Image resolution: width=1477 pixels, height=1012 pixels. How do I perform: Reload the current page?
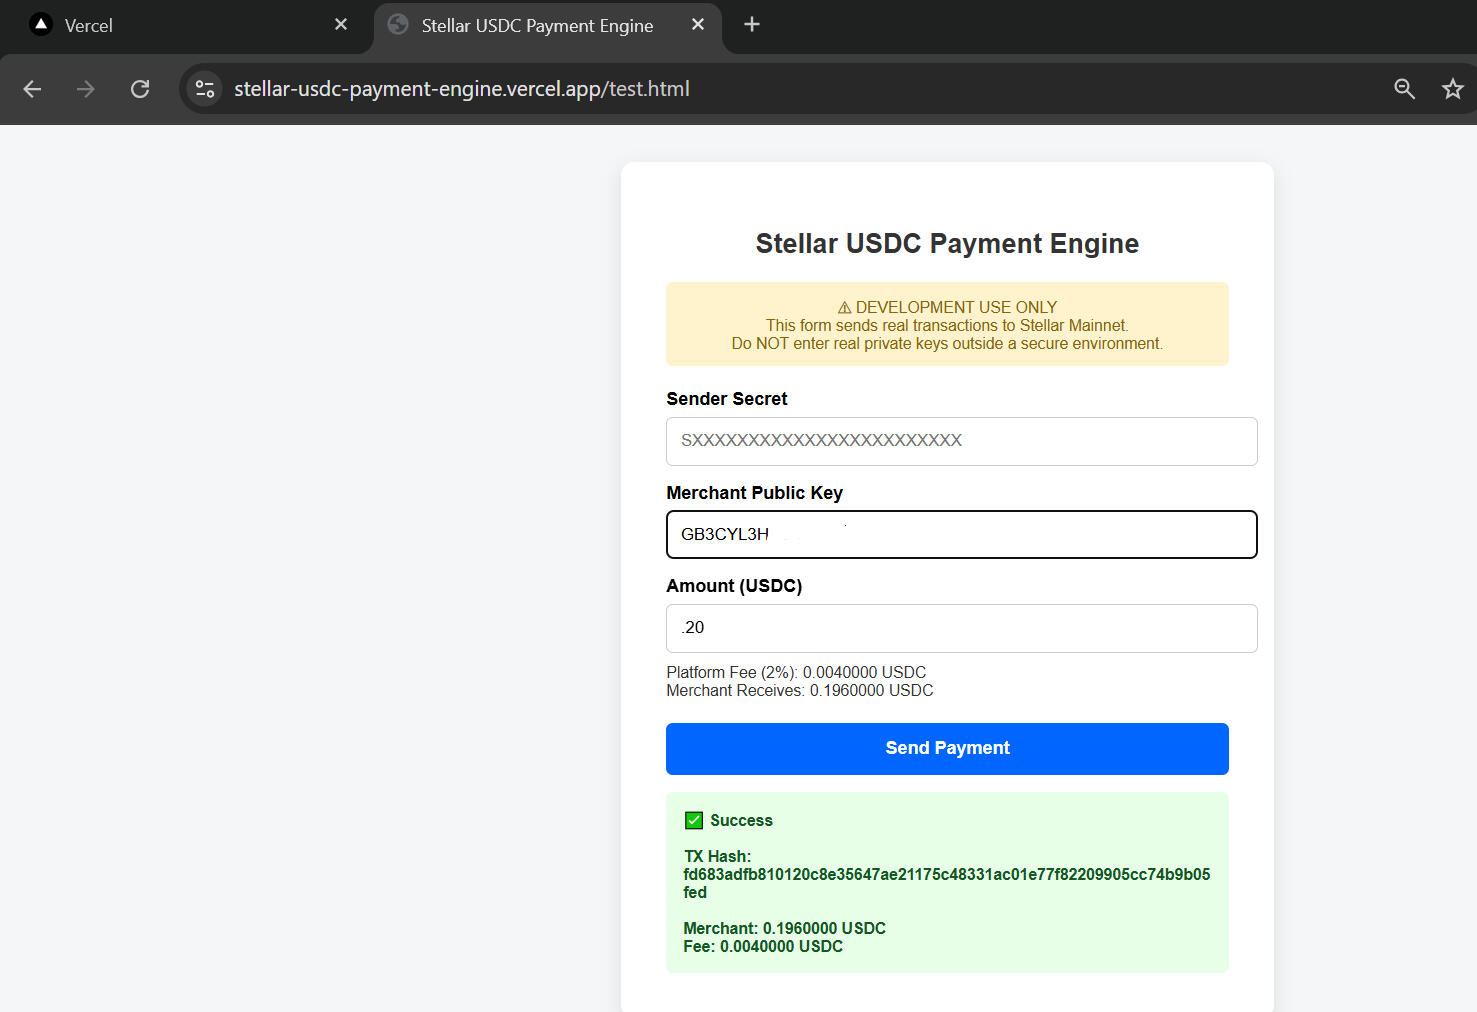tap(140, 89)
